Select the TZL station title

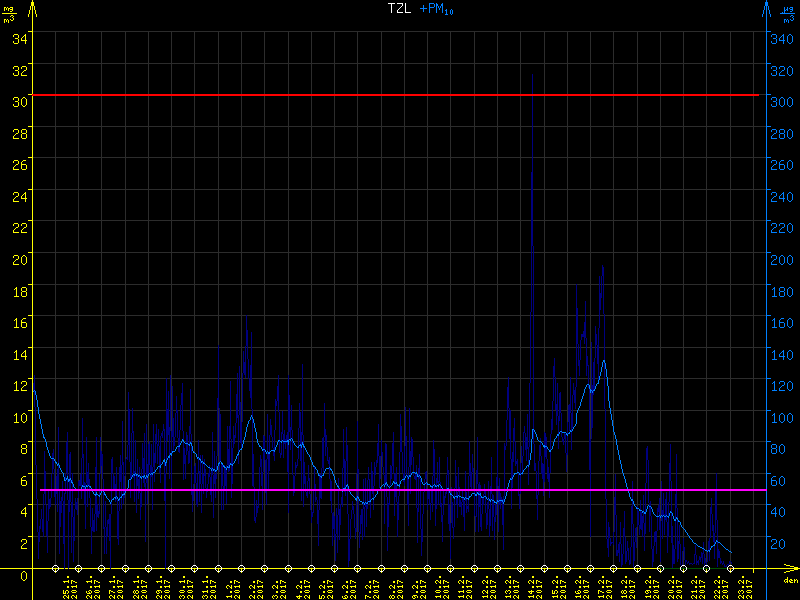[399, 9]
